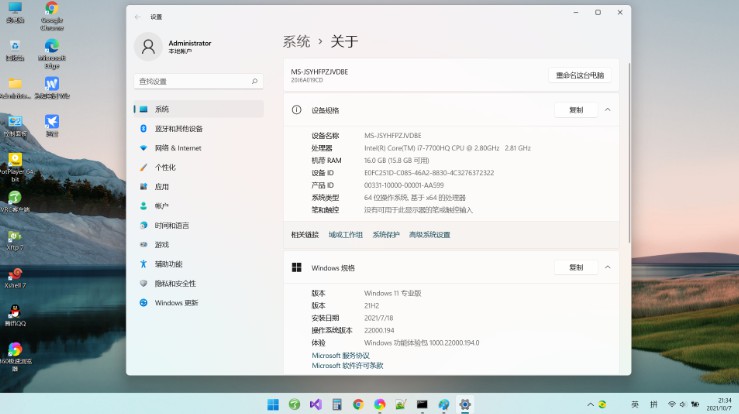The height and width of the screenshot is (414, 739).
Task: Open the PotPlayer 64 bit desktop shortcut
Action: coord(16,167)
